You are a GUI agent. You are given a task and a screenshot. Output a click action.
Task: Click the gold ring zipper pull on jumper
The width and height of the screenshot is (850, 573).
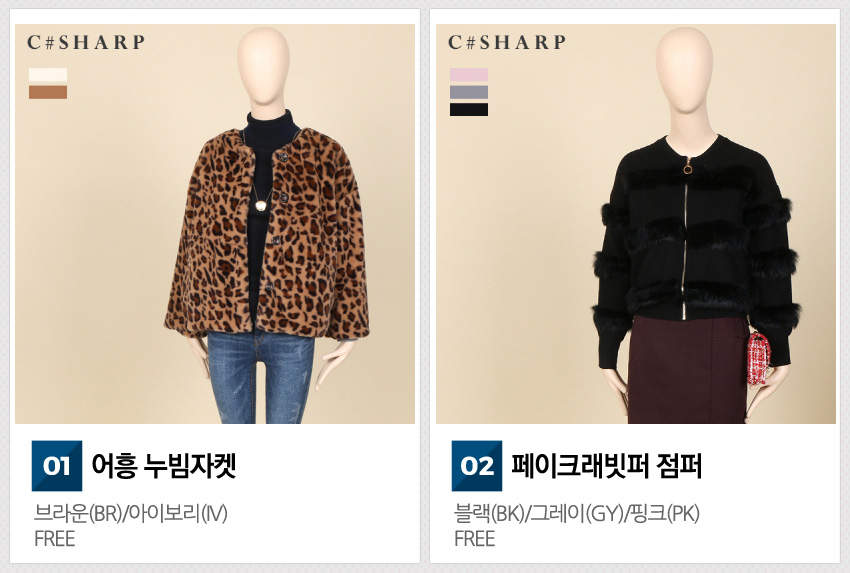(x=687, y=168)
